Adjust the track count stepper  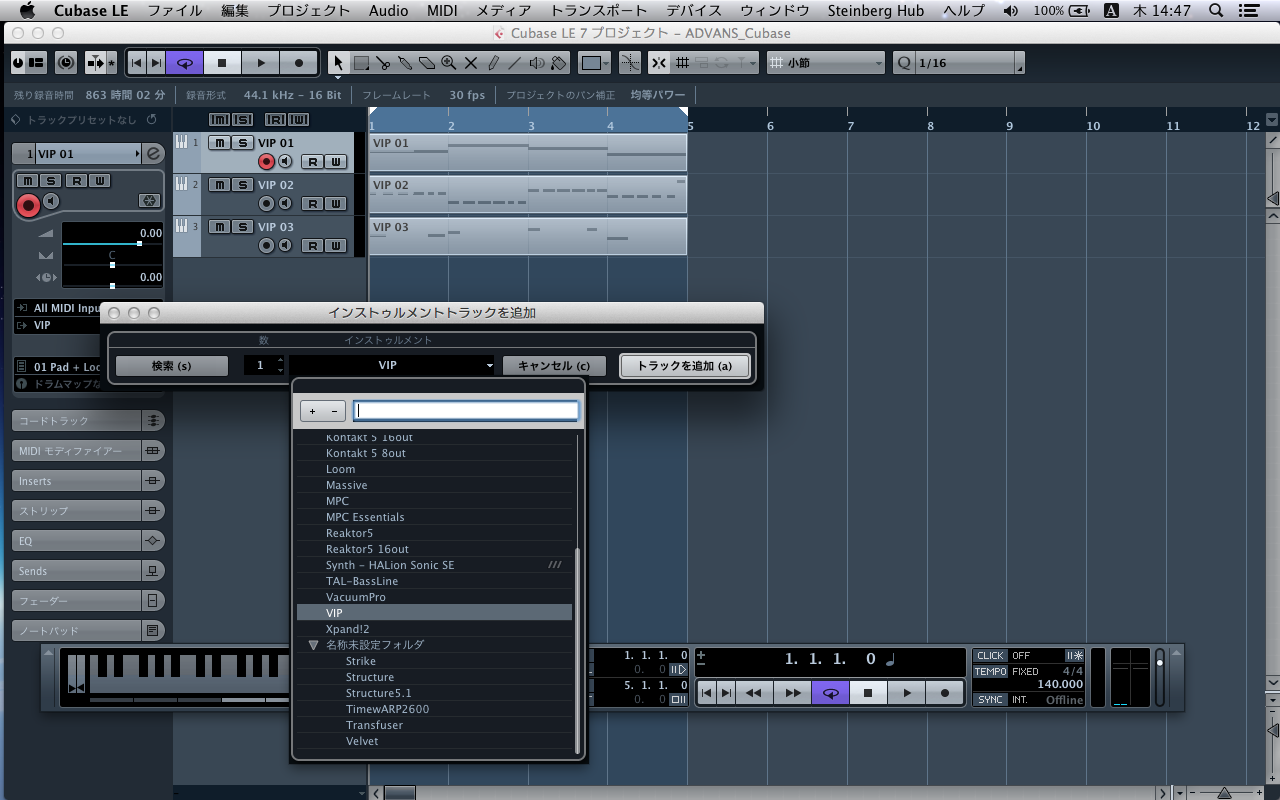click(280, 366)
